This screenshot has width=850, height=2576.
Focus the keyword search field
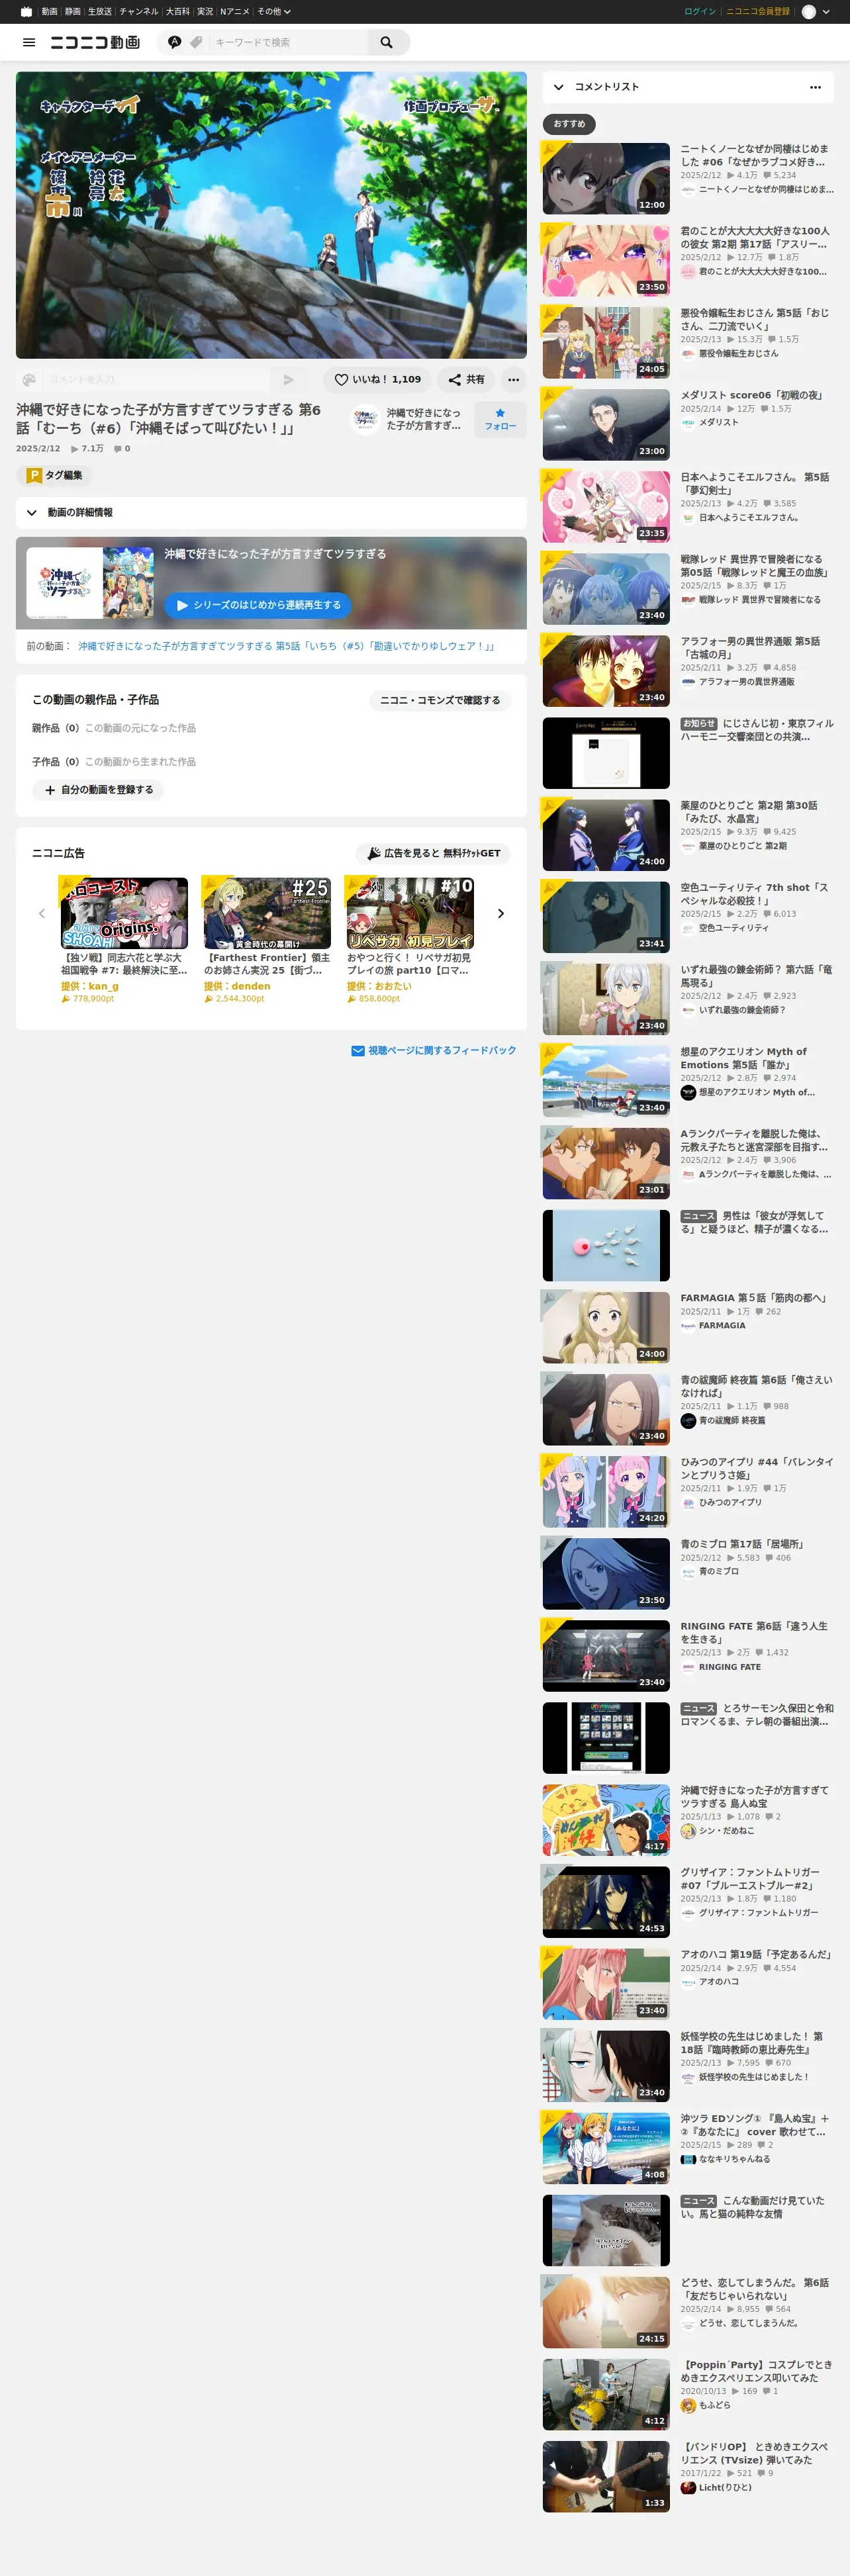[x=289, y=42]
